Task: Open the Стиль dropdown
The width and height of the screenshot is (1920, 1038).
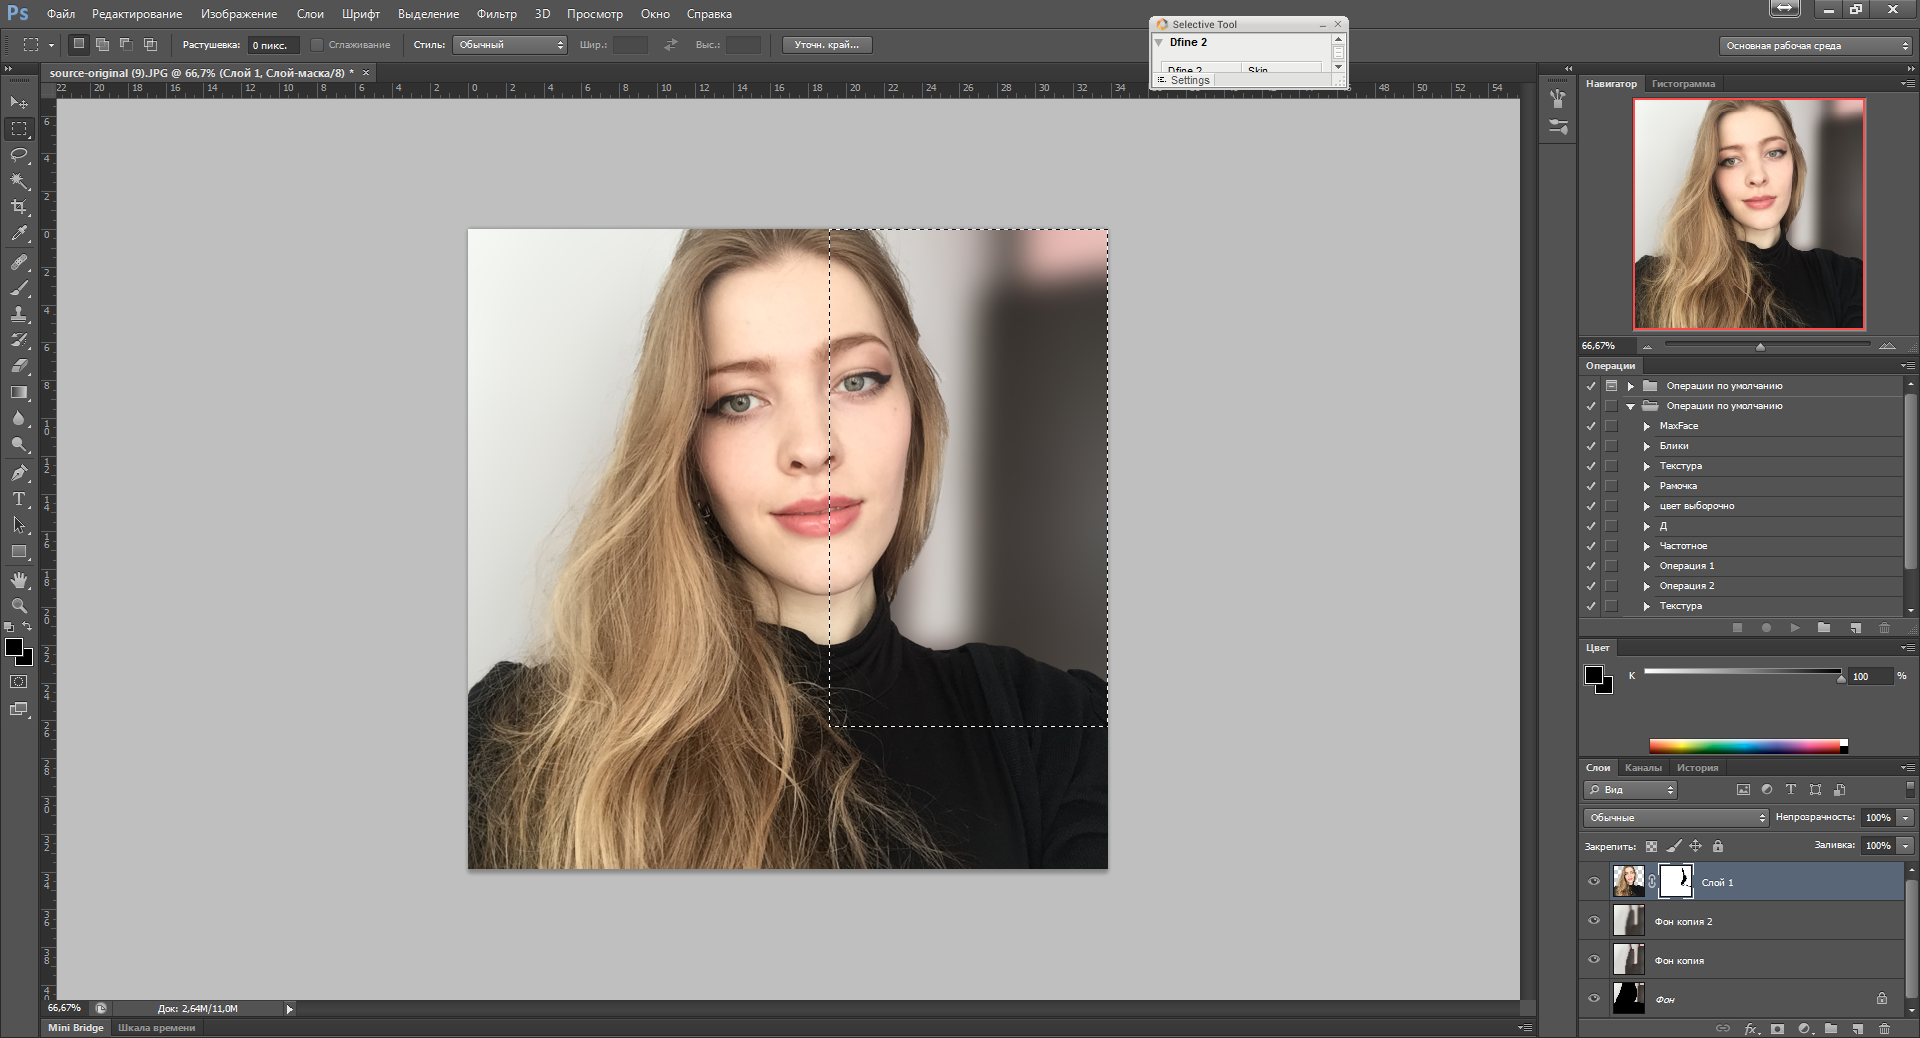Action: 510,45
